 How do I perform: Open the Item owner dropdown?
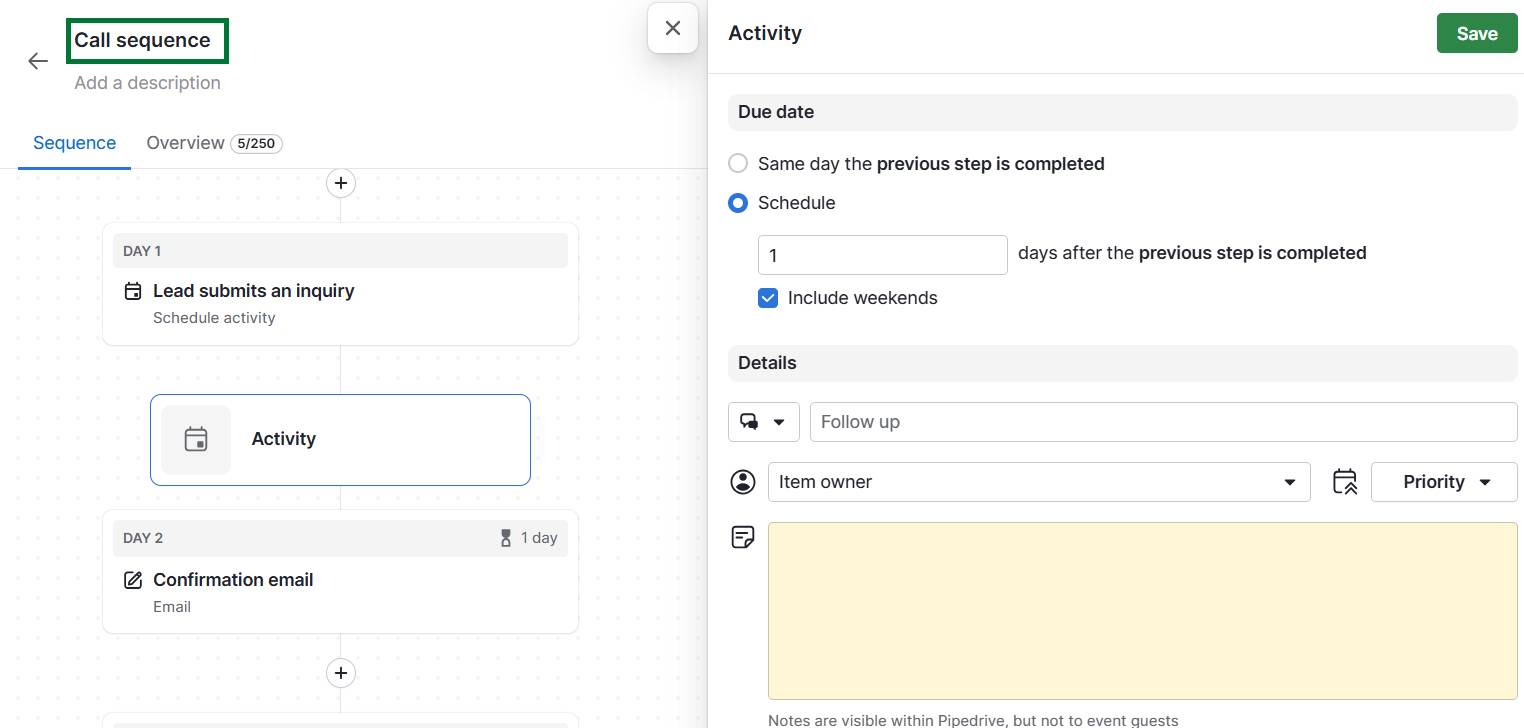[1039, 482]
